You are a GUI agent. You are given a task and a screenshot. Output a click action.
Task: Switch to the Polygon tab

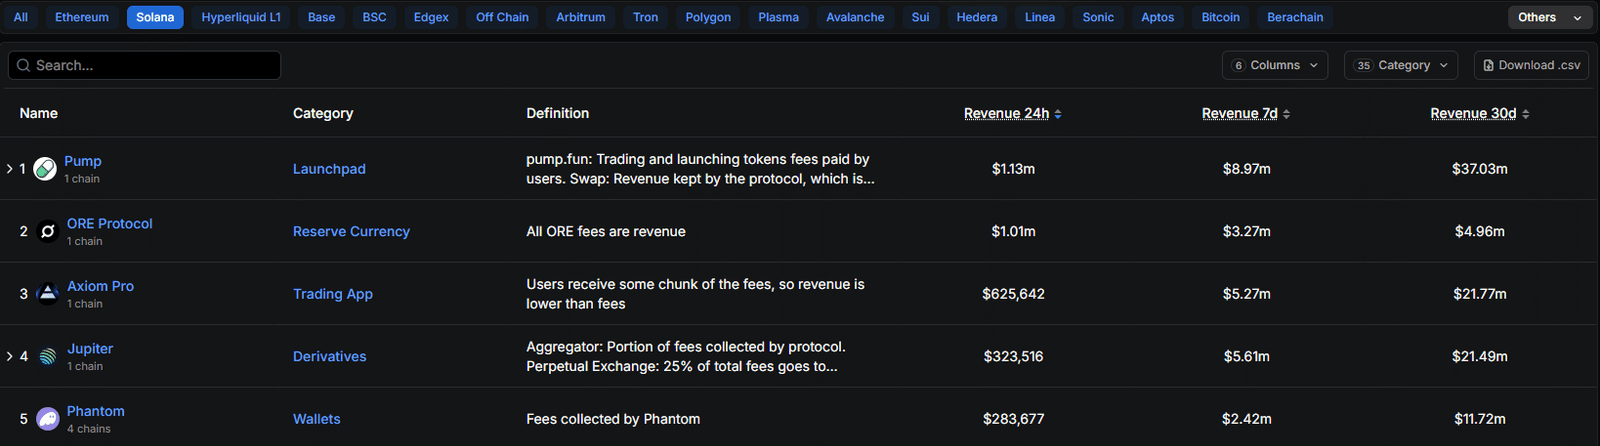click(x=708, y=17)
